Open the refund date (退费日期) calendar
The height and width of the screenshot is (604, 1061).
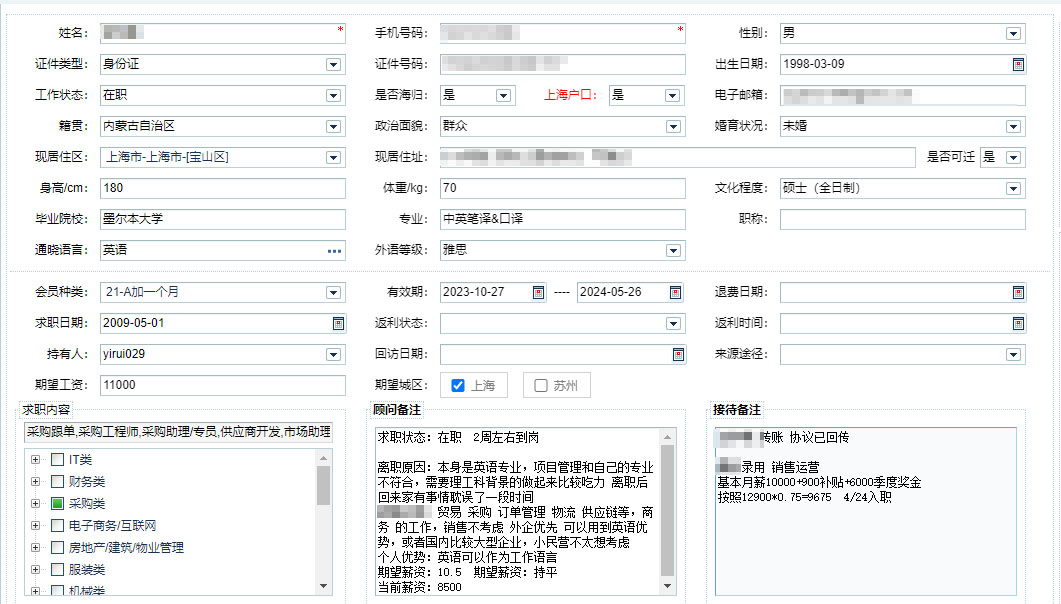[x=1018, y=292]
